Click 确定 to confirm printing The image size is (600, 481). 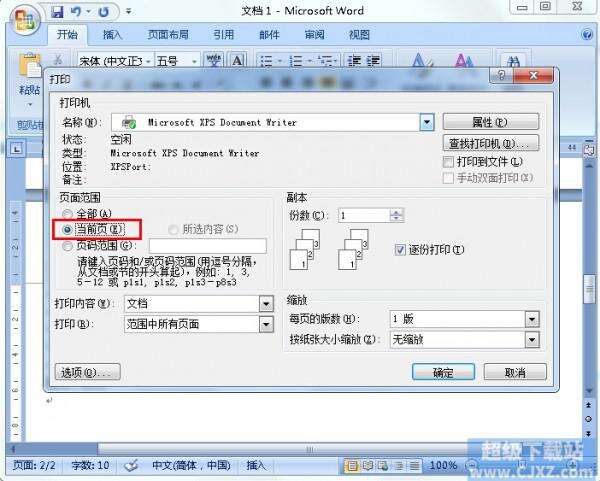(x=443, y=372)
